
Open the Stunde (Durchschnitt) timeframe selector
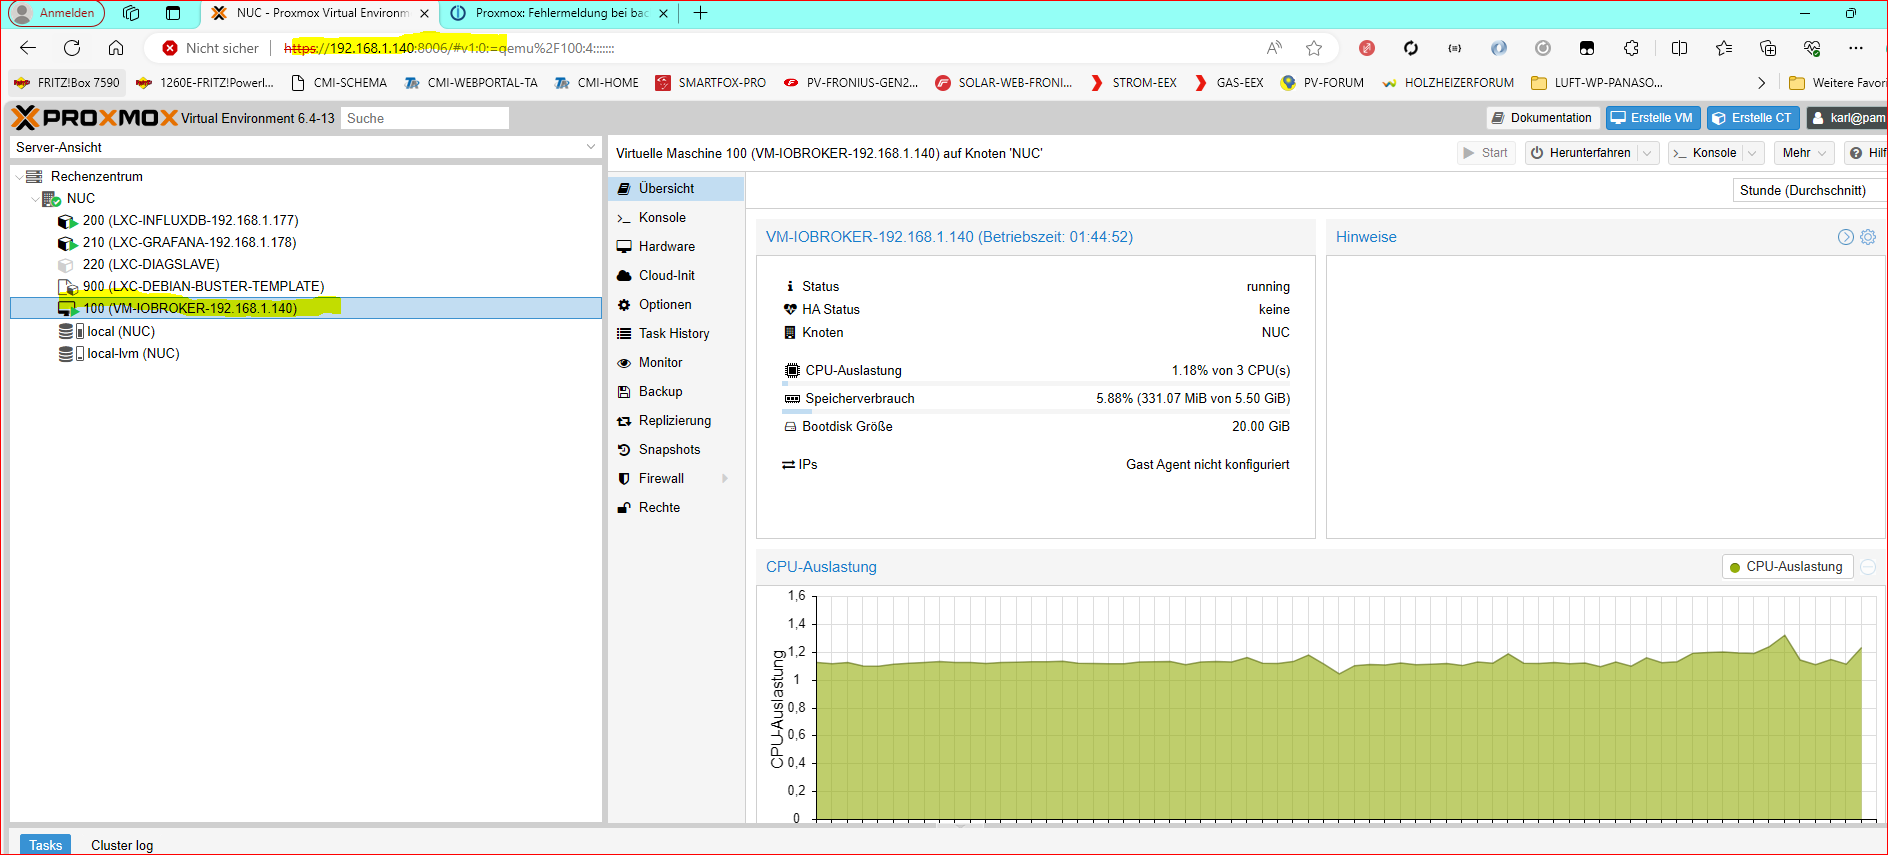[x=1808, y=190]
